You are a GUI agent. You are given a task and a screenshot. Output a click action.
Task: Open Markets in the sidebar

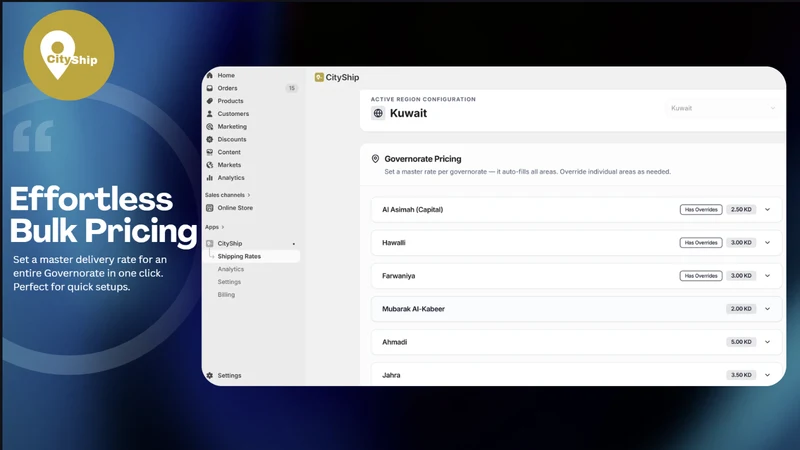point(229,165)
